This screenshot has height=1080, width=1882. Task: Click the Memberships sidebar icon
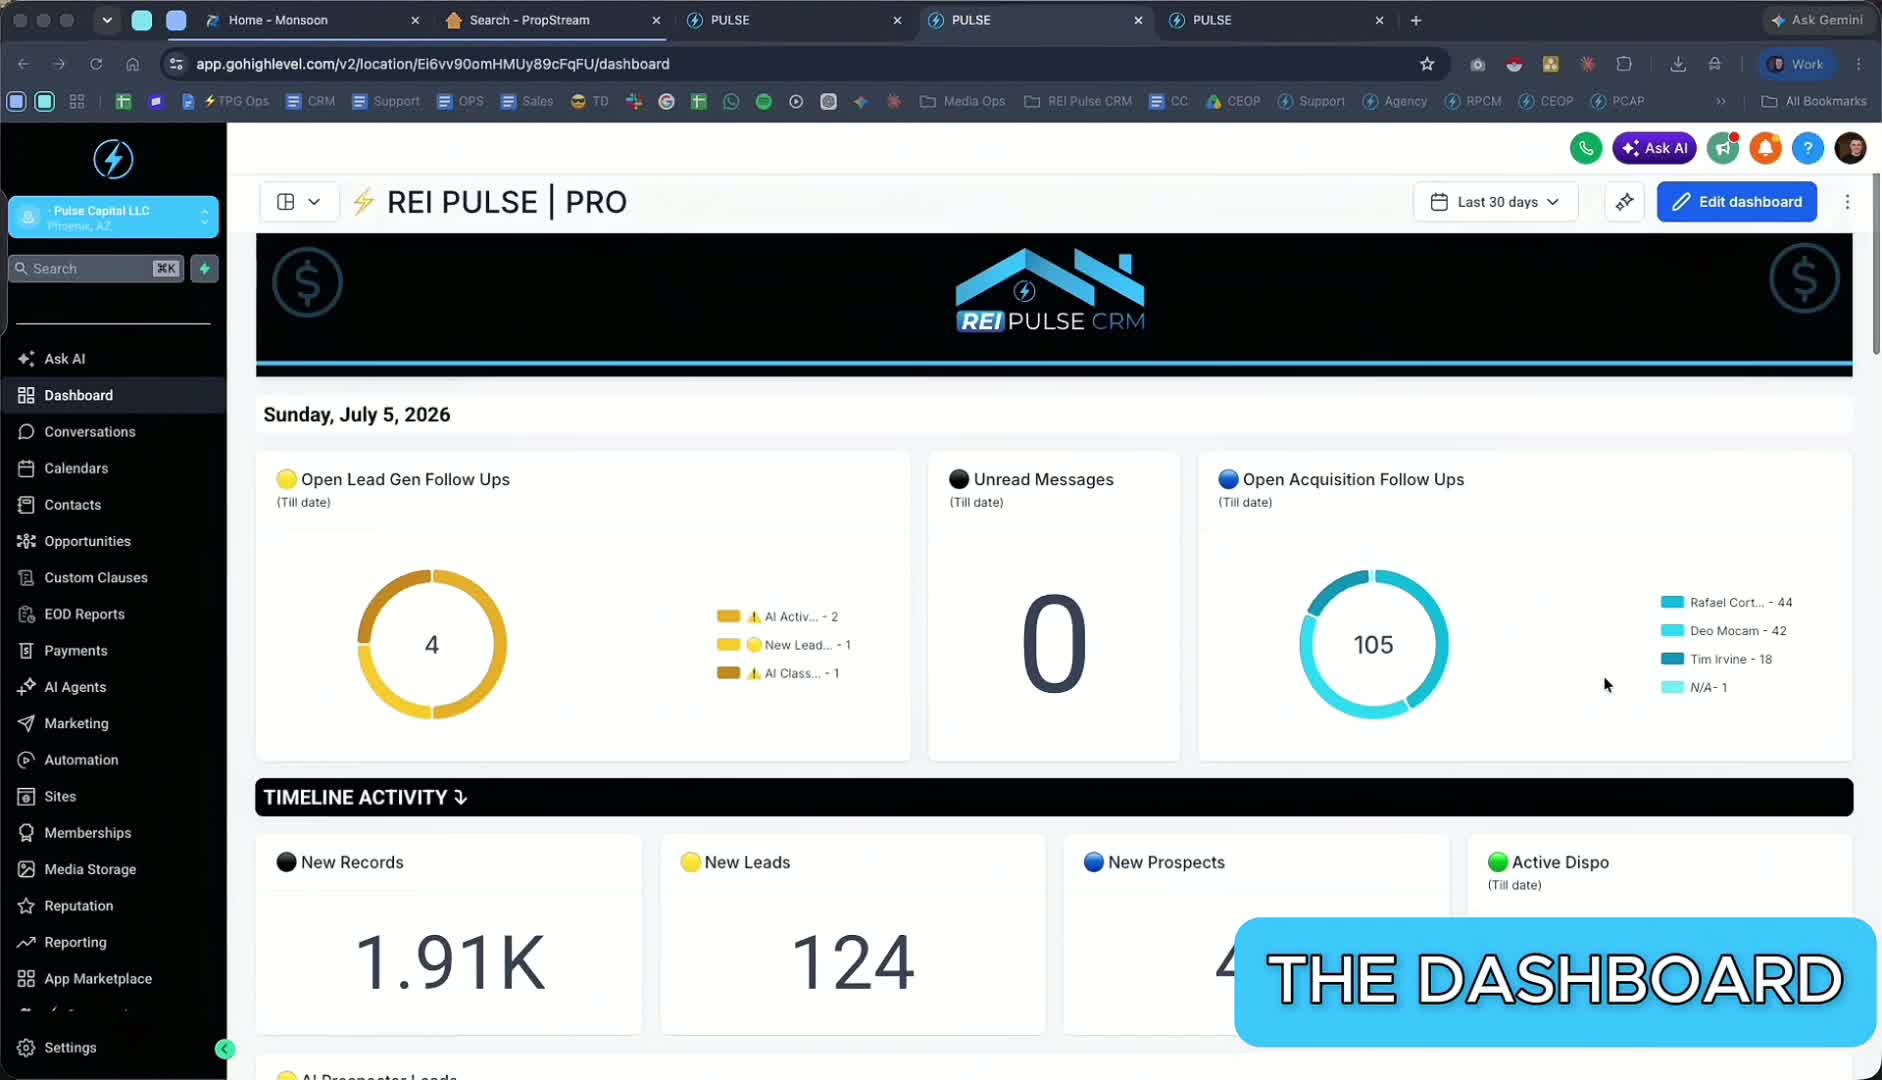26,833
